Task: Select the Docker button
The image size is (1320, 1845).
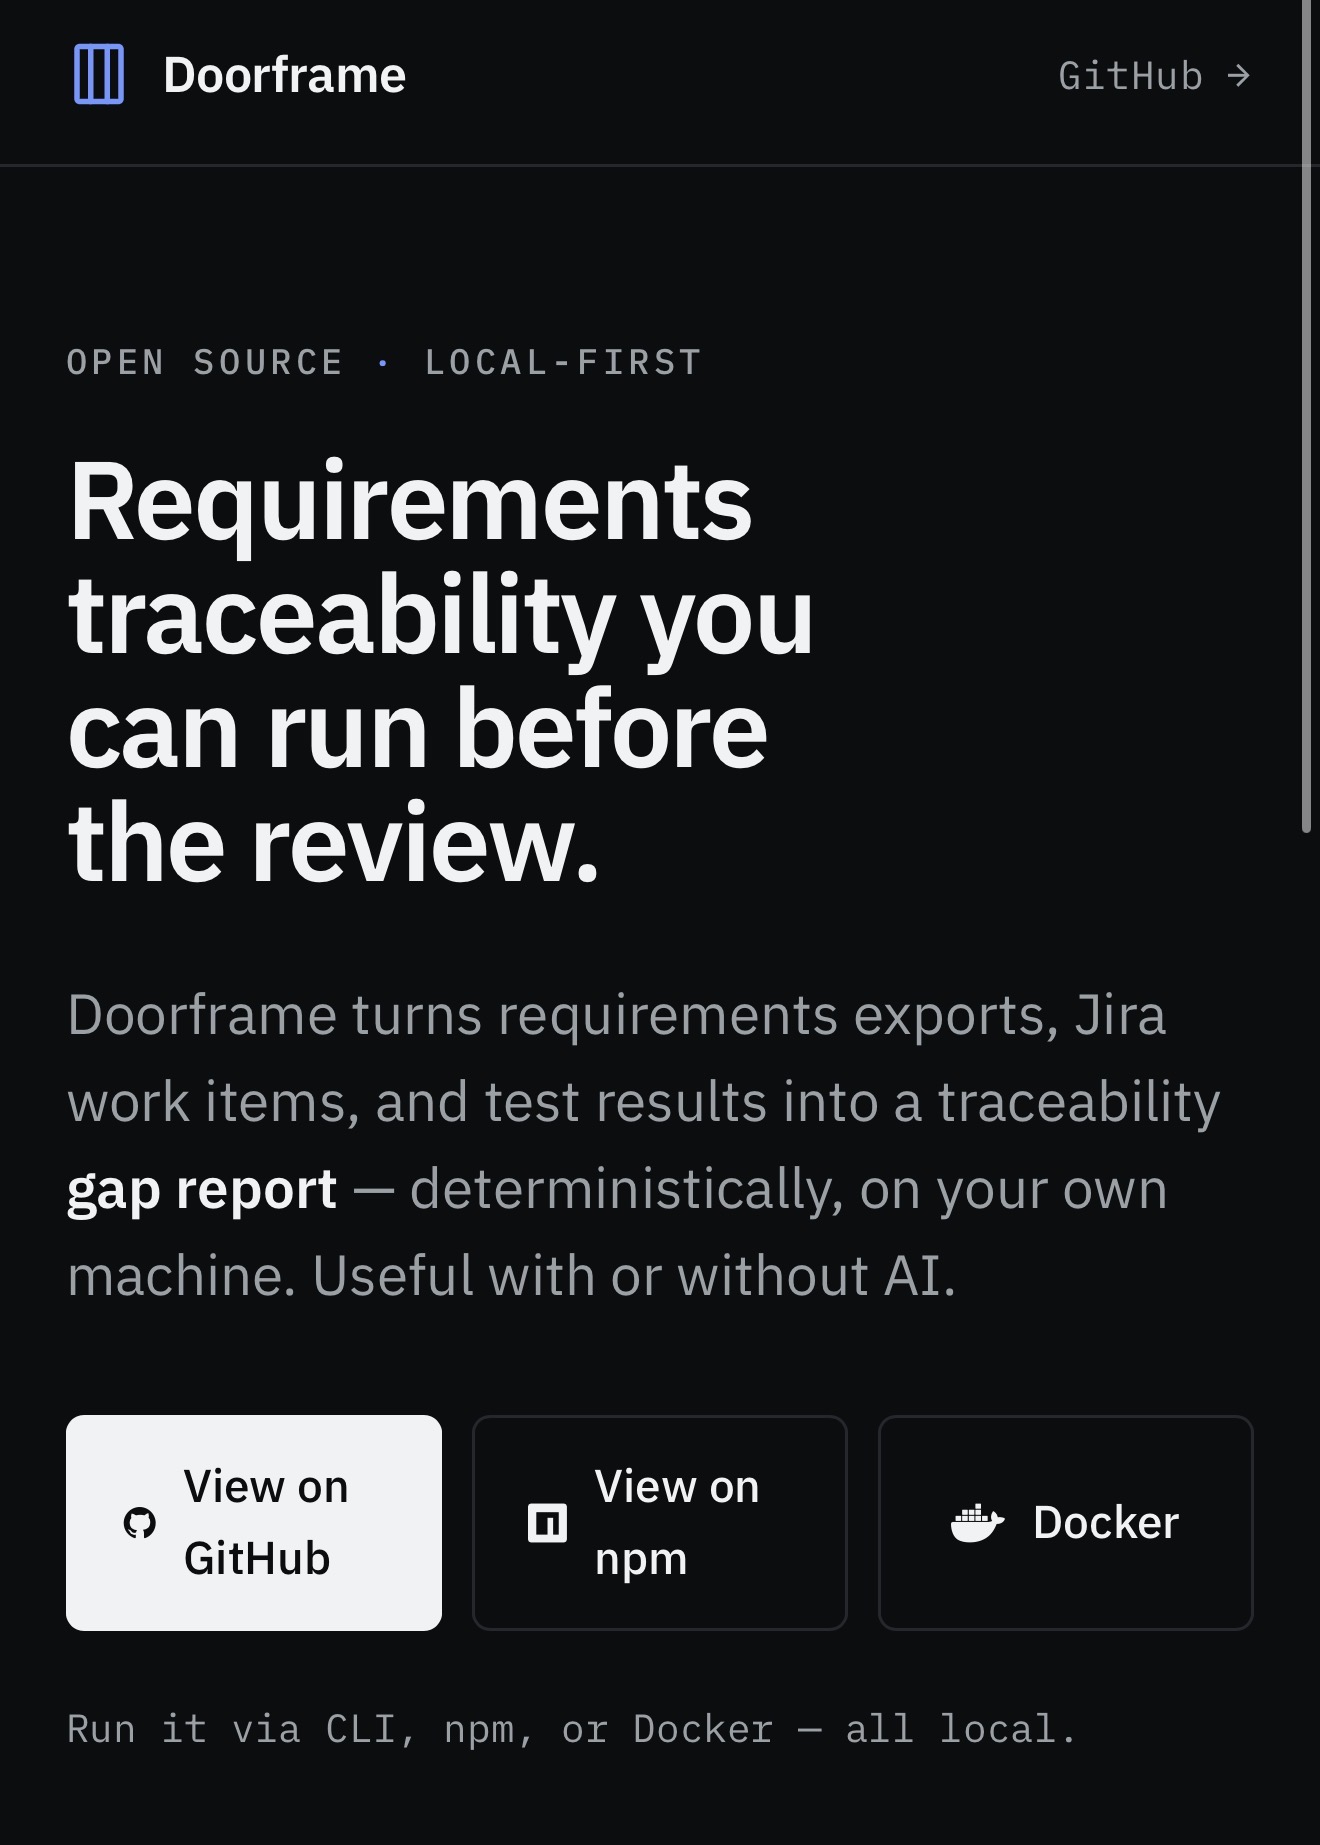Action: (1066, 1522)
